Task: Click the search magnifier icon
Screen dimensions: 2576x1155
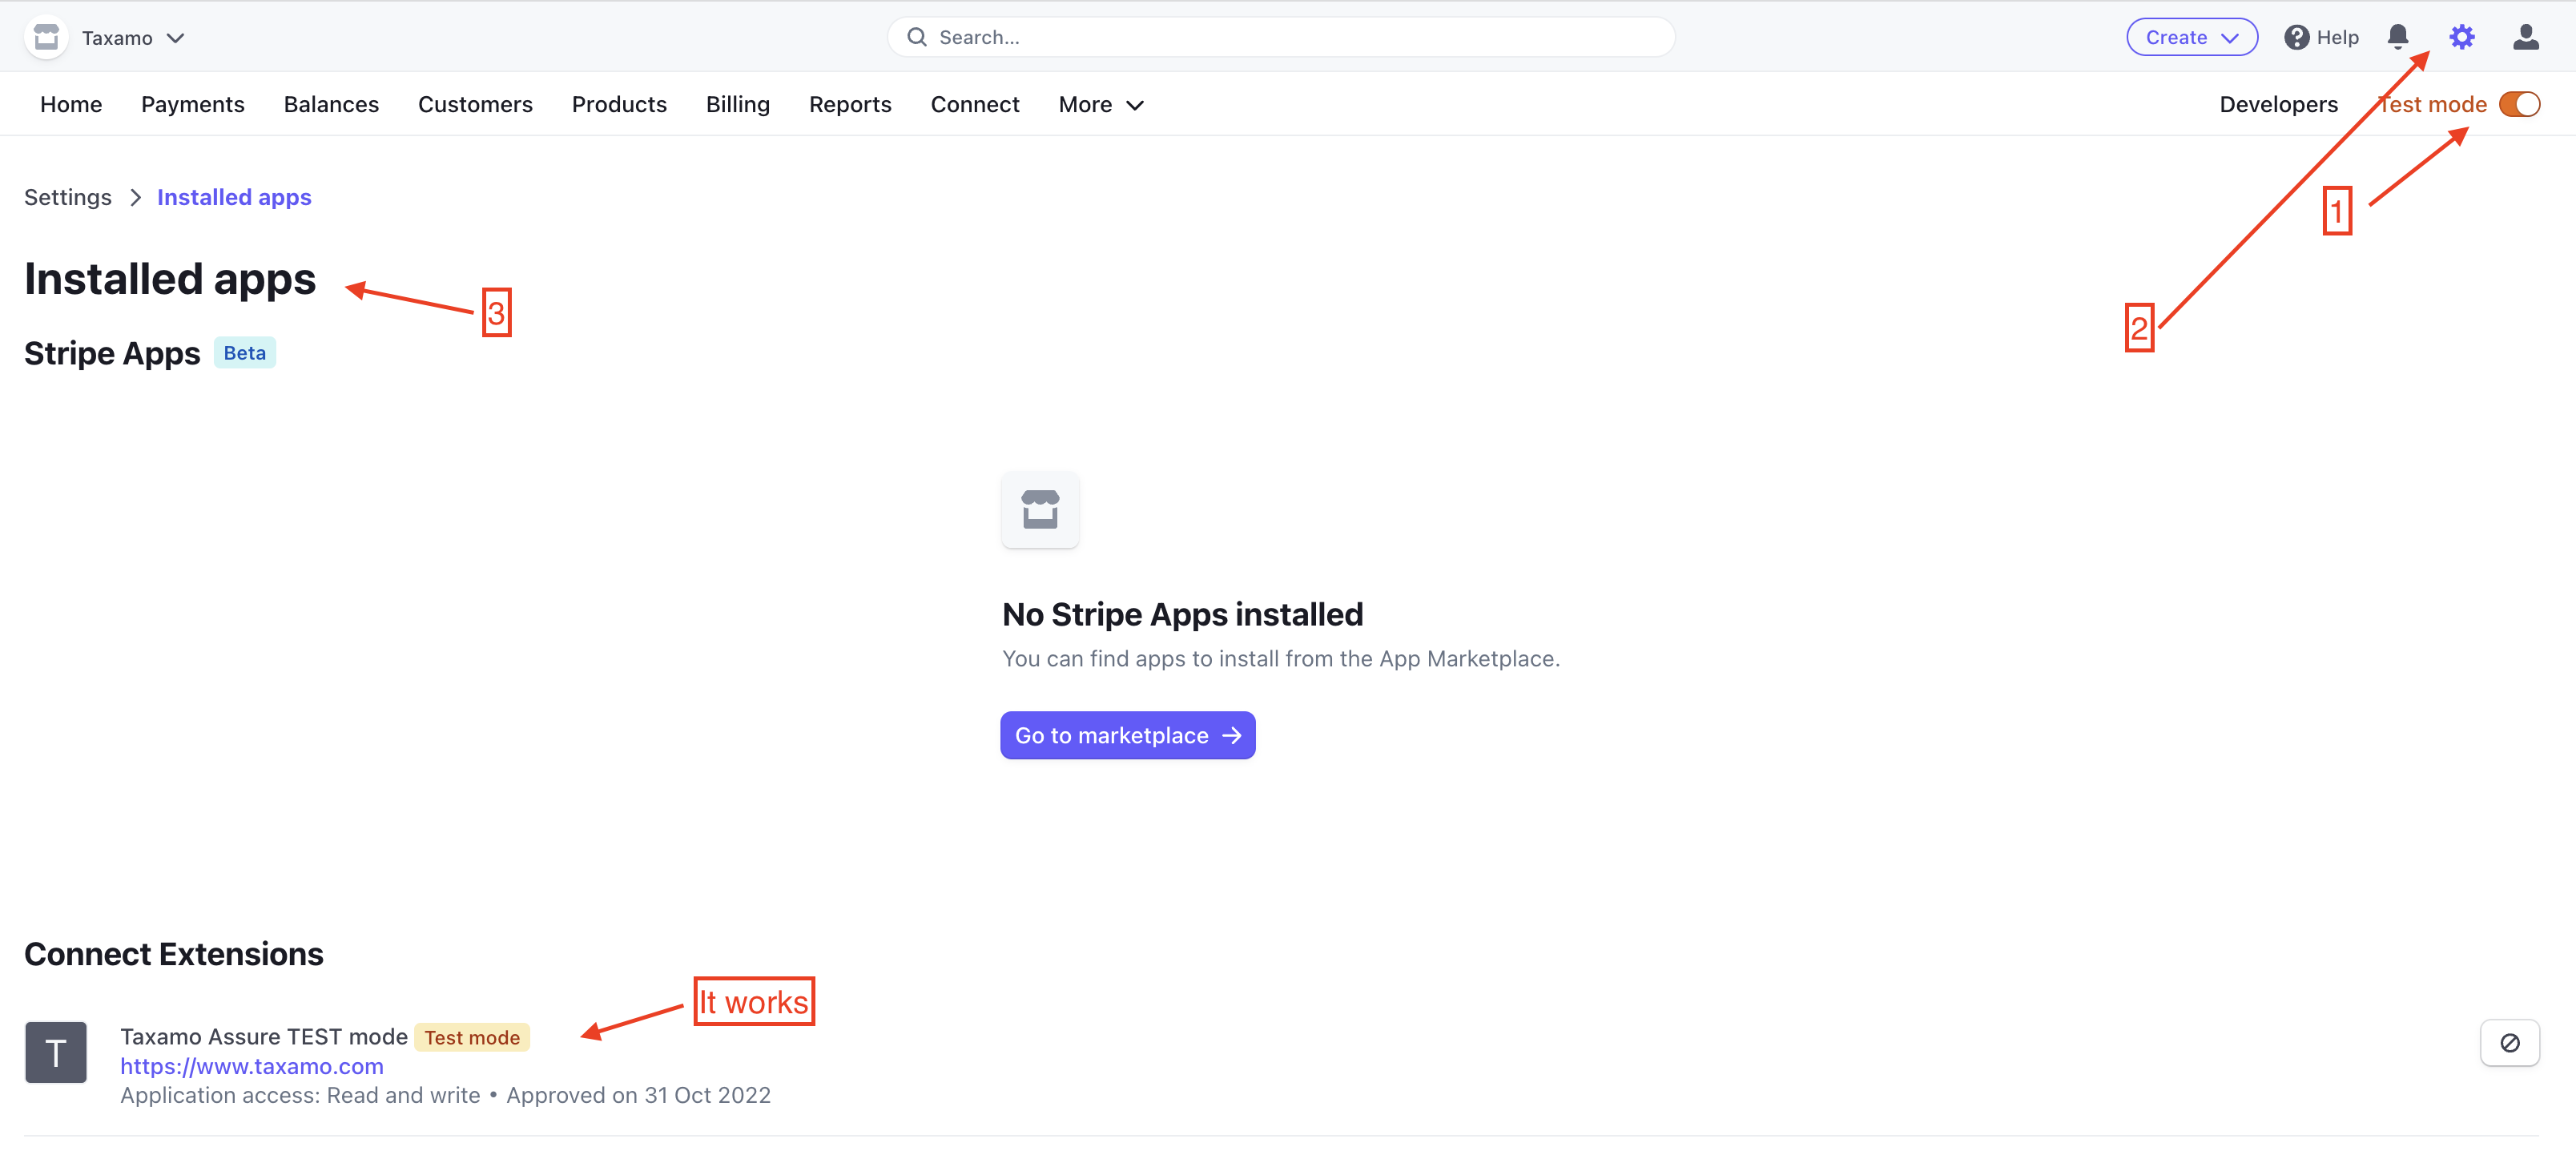Action: 916,37
